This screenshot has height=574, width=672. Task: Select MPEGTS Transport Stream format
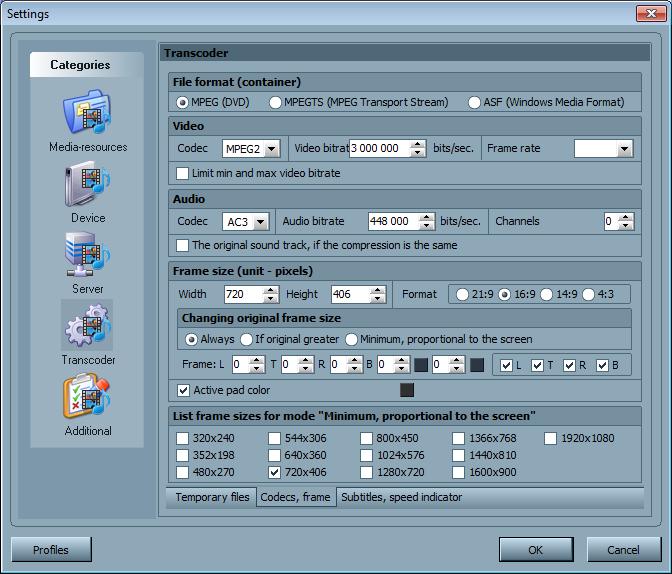tap(275, 102)
